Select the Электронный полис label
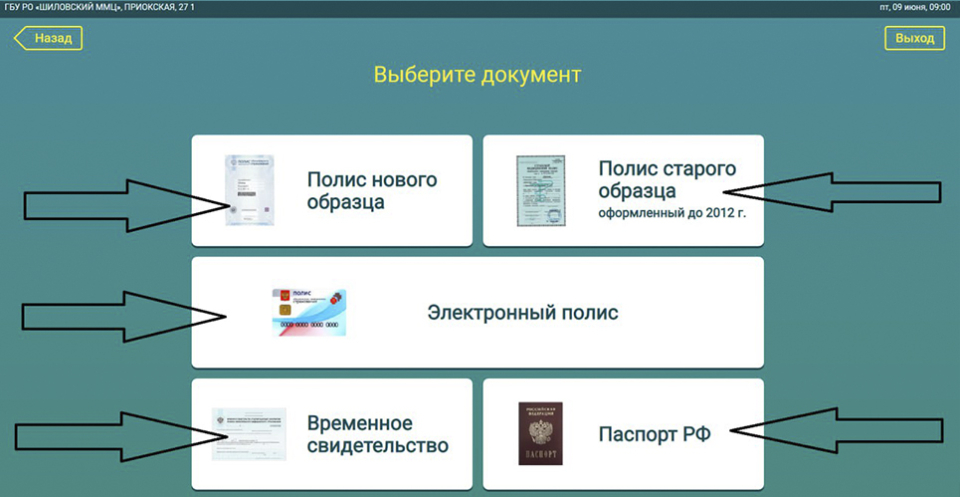The height and width of the screenshot is (497, 960). [x=523, y=313]
